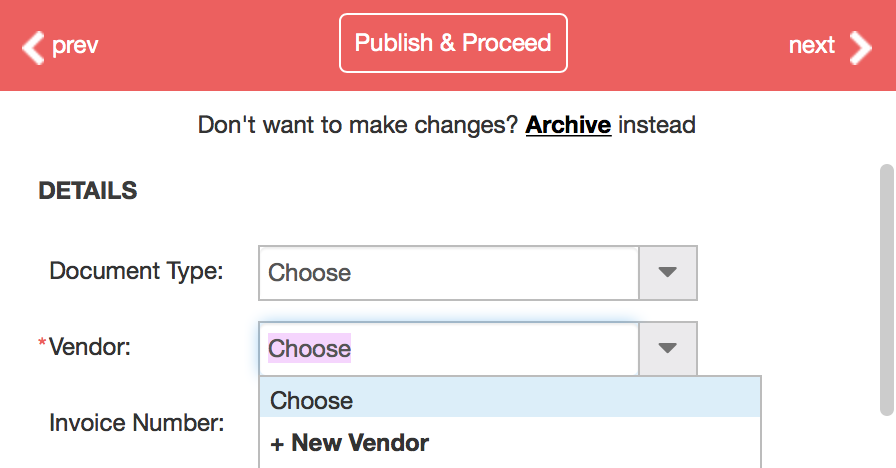Viewport: 896px width, 468px height.
Task: Select the highlighted Choose option in list
Action: (x=510, y=400)
